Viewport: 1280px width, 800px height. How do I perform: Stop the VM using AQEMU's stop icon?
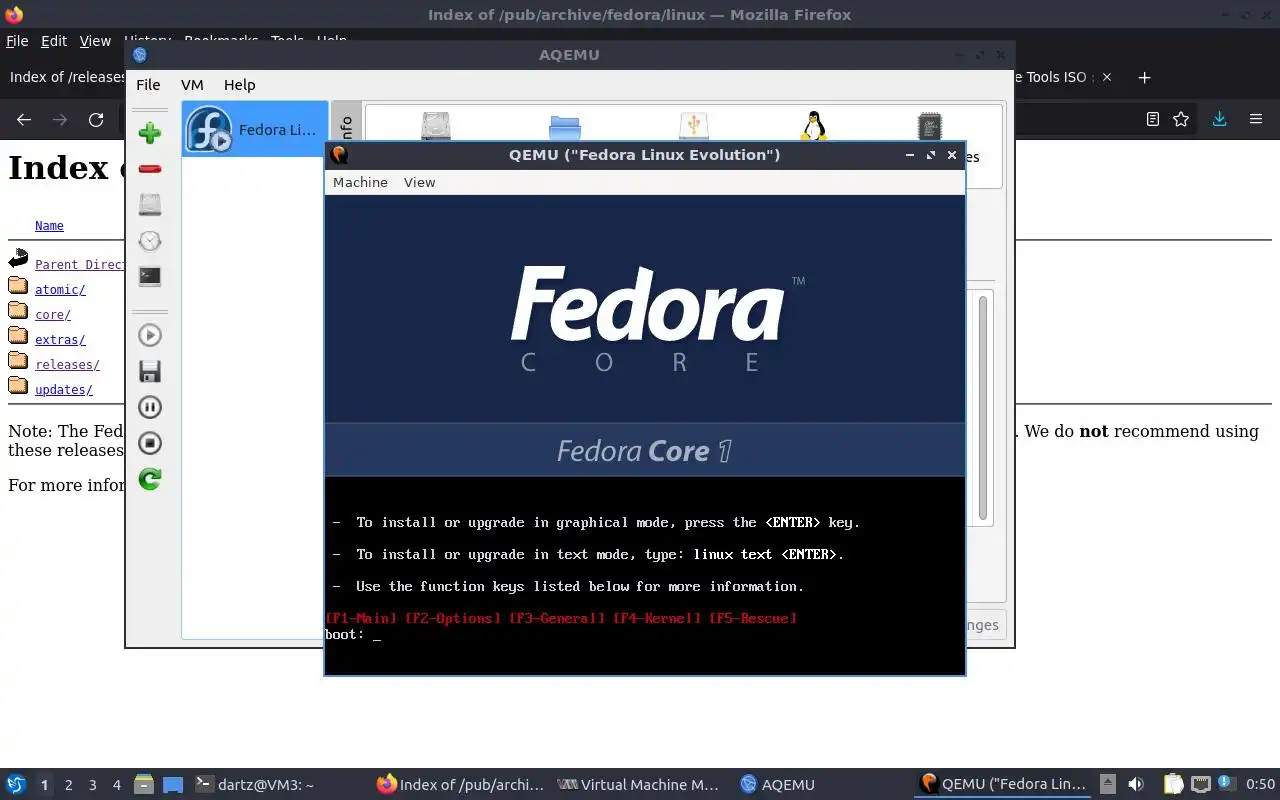tap(150, 443)
